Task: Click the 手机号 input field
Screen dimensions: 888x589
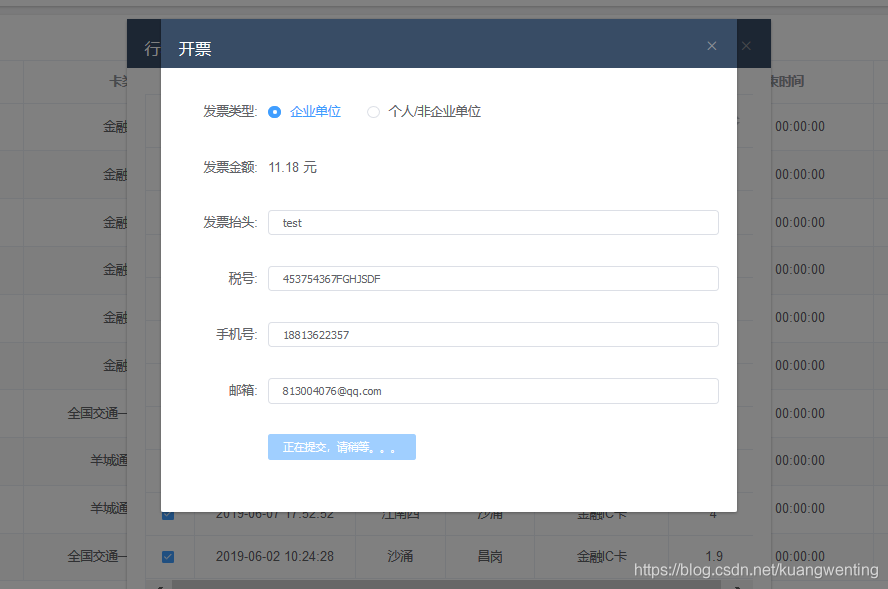Action: point(493,335)
